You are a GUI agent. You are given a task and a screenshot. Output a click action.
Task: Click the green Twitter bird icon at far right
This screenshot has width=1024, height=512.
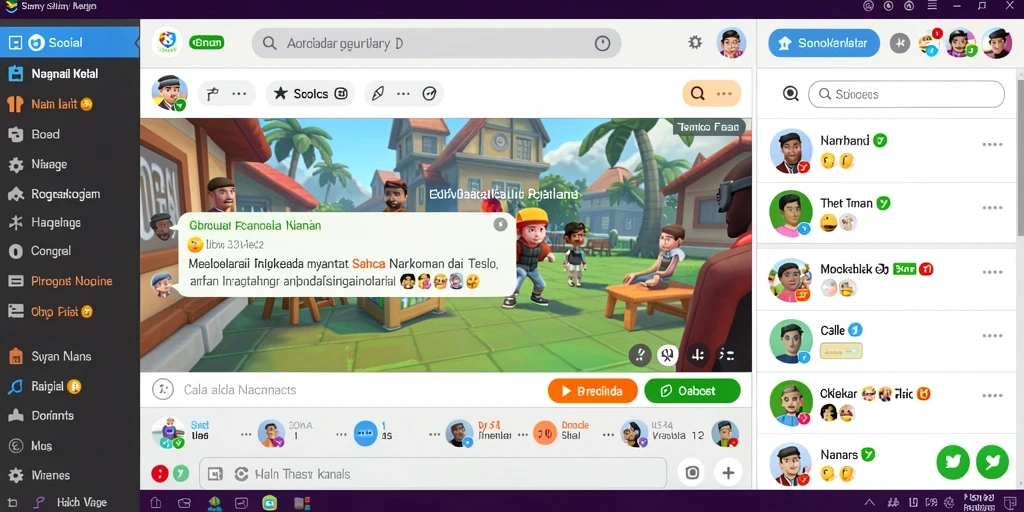click(992, 462)
